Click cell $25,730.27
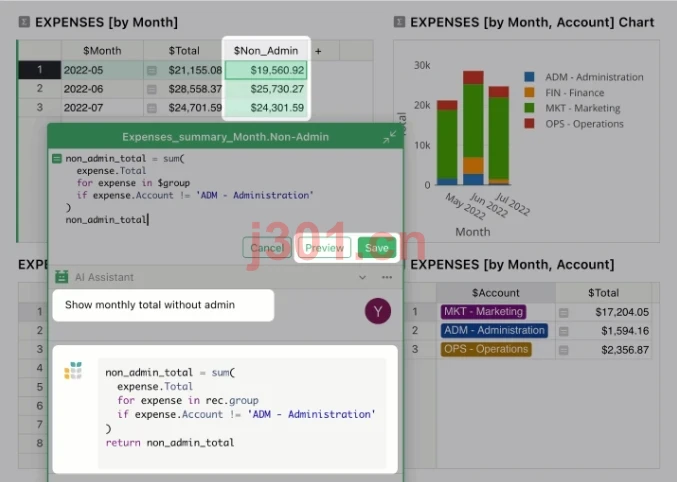 (266, 89)
